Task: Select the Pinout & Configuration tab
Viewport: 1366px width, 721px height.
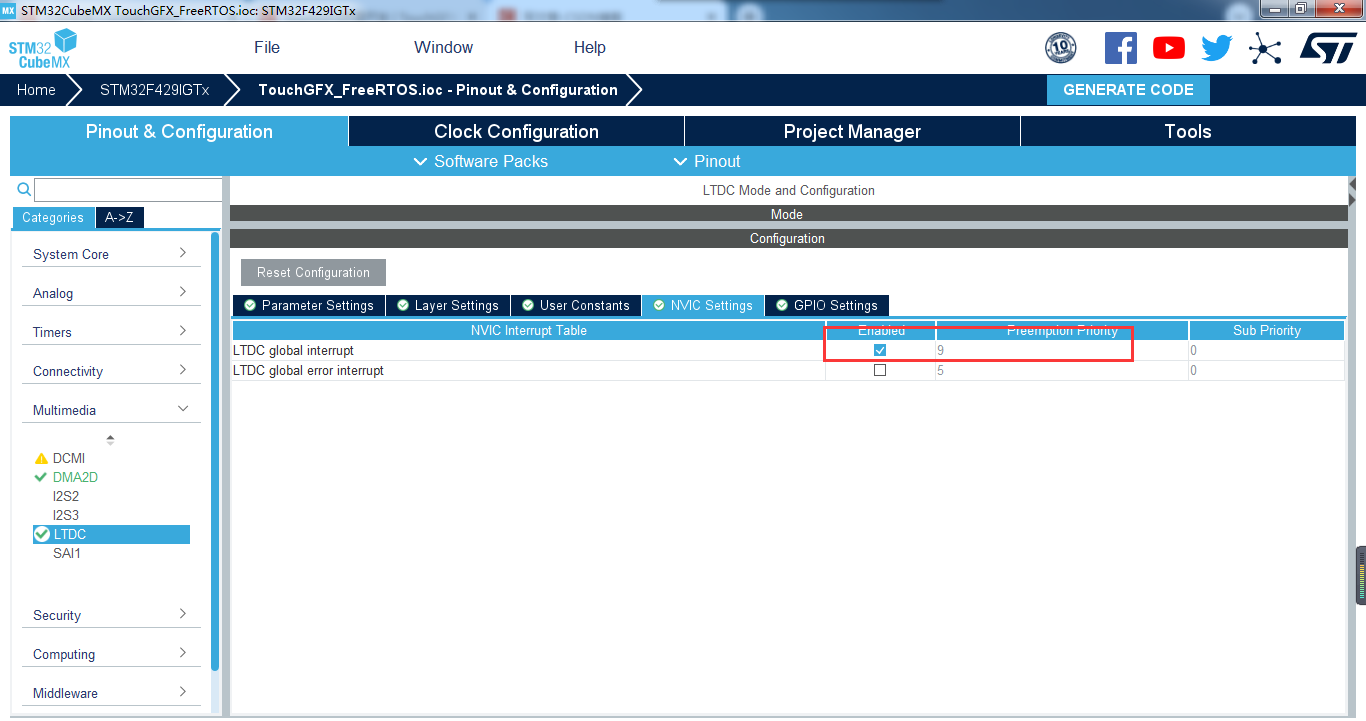Action: point(179,131)
